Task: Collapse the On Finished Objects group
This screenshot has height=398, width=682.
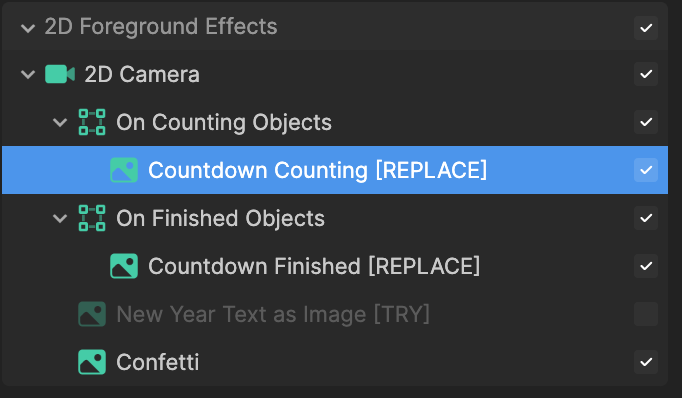Action: pyautogui.click(x=60, y=218)
